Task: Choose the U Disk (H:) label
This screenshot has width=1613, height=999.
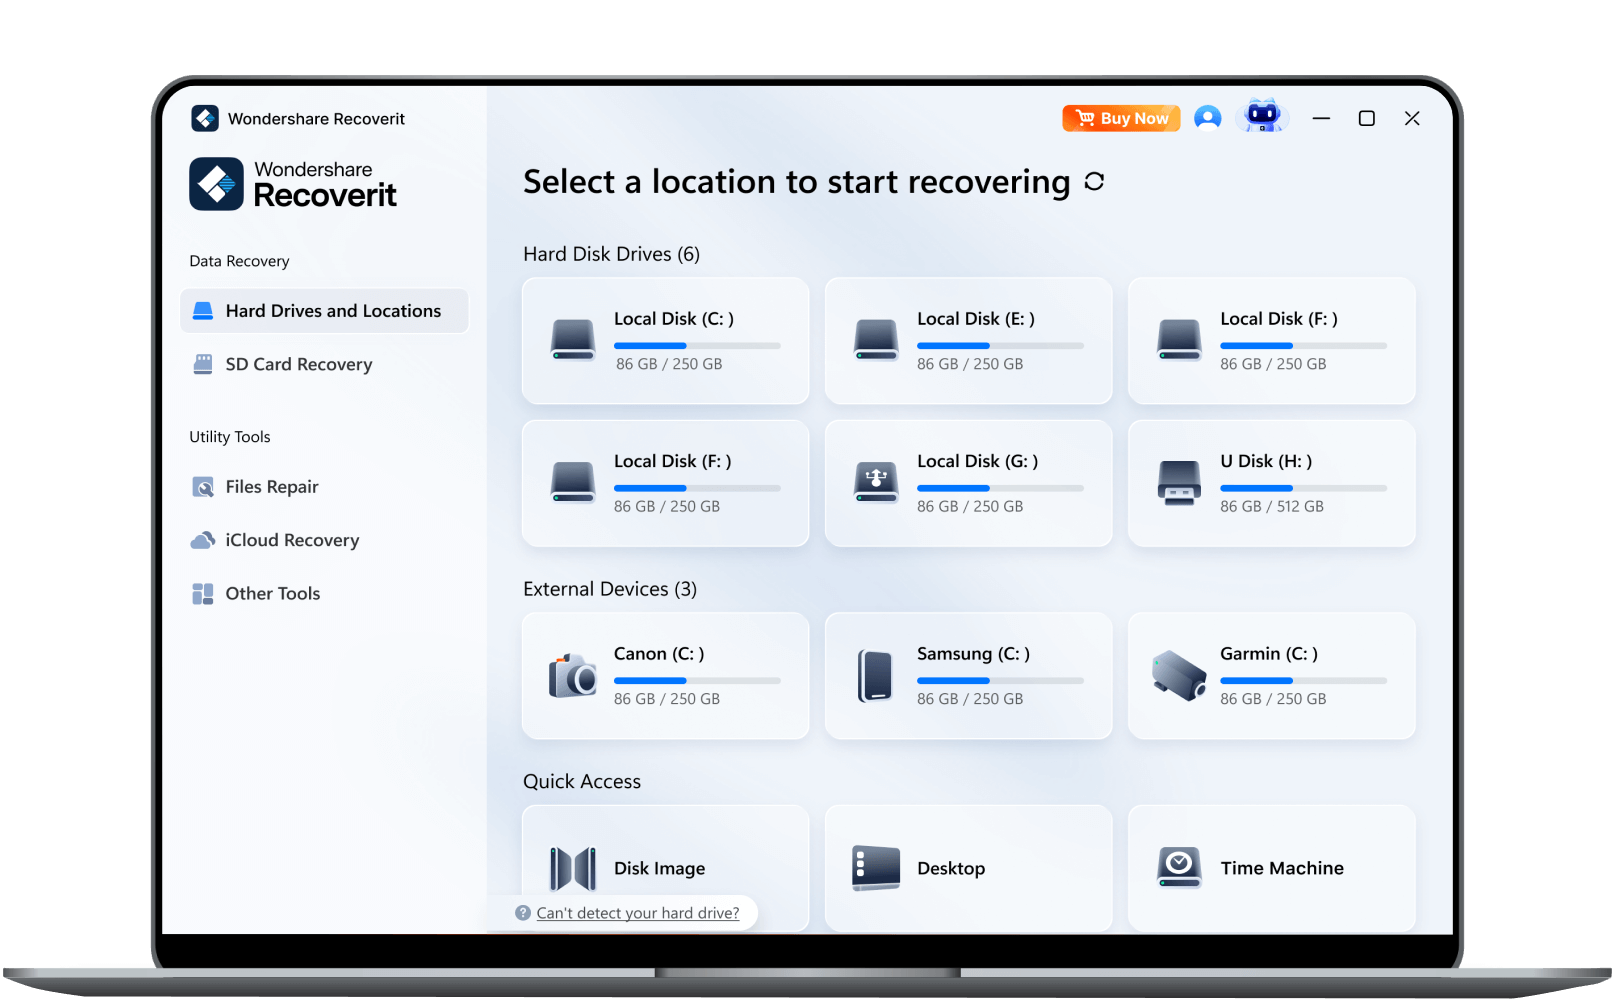Action: click(1266, 461)
